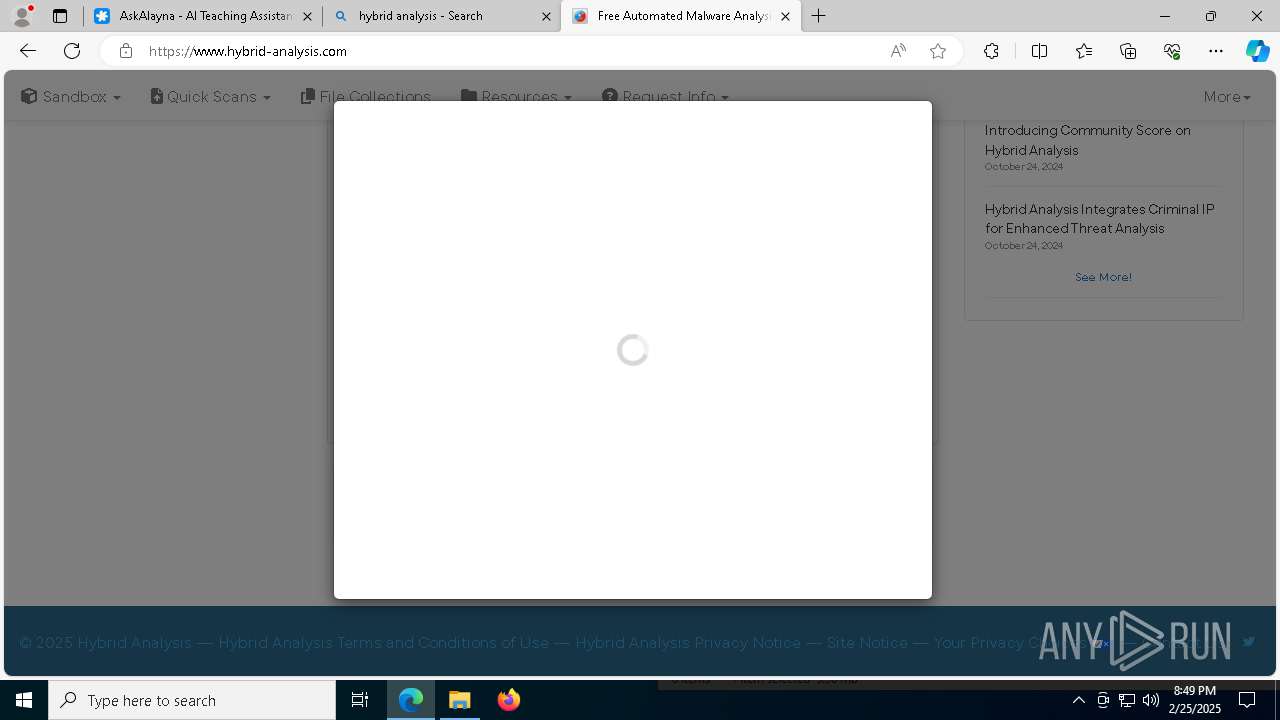Expand the Quick Scans dropdown
Viewport: 1280px width, 720px height.
(x=211, y=97)
